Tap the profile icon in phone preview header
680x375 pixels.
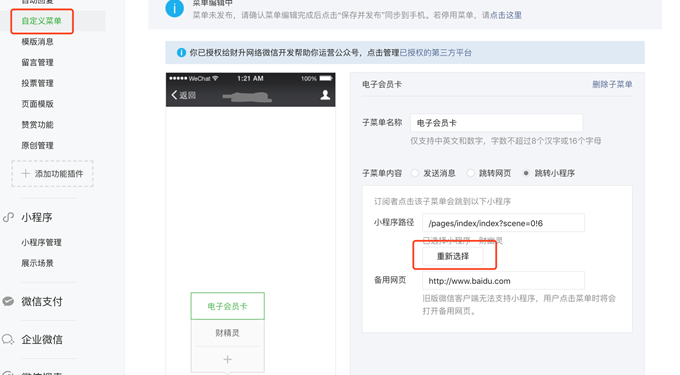pyautogui.click(x=325, y=95)
